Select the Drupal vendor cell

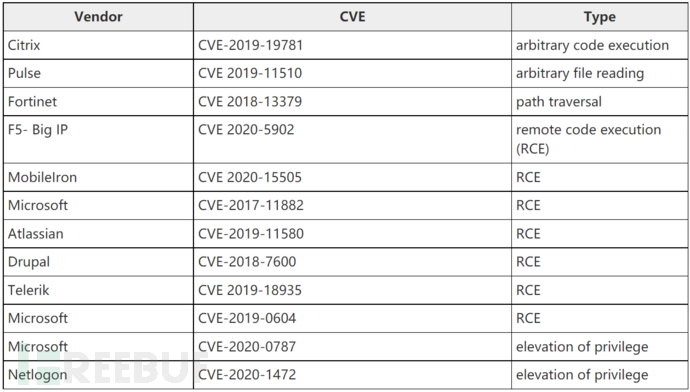pyautogui.click(x=98, y=262)
